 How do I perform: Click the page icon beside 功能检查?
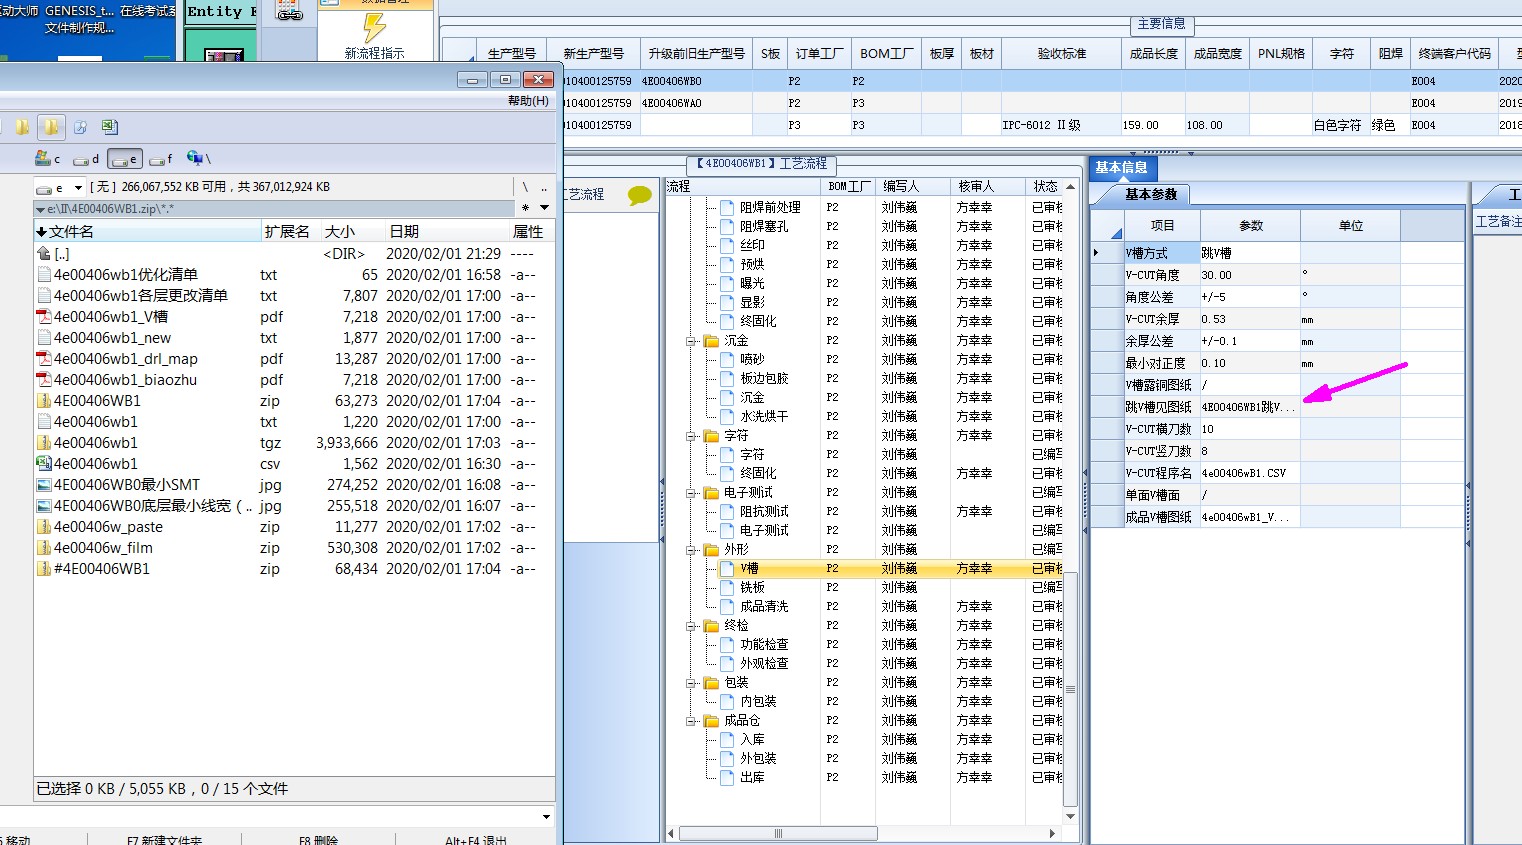tap(728, 645)
